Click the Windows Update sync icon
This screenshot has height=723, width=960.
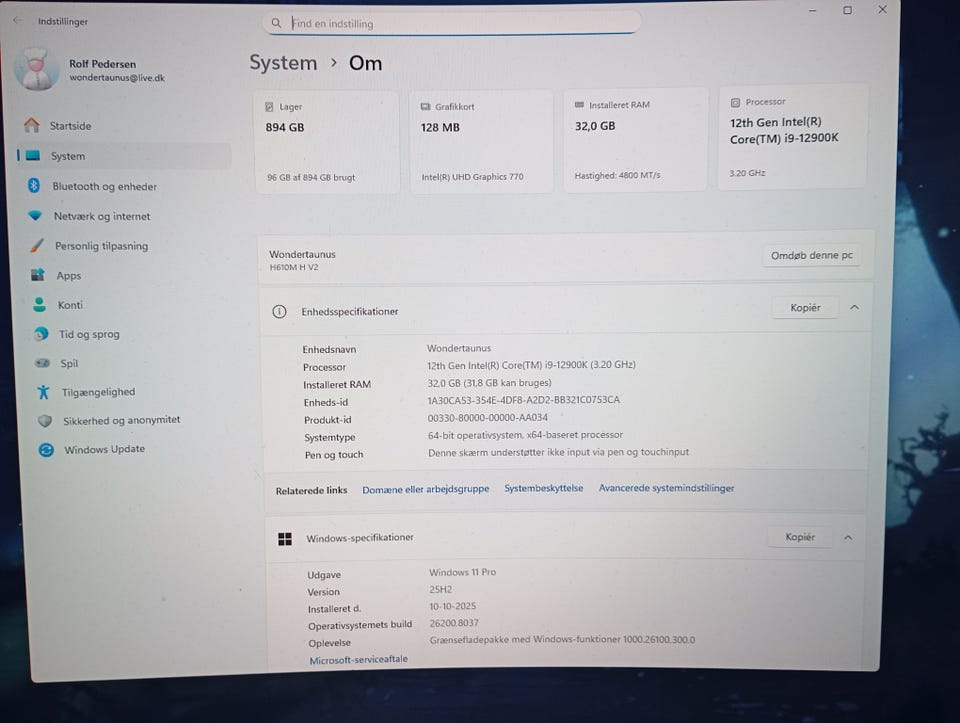[46, 450]
